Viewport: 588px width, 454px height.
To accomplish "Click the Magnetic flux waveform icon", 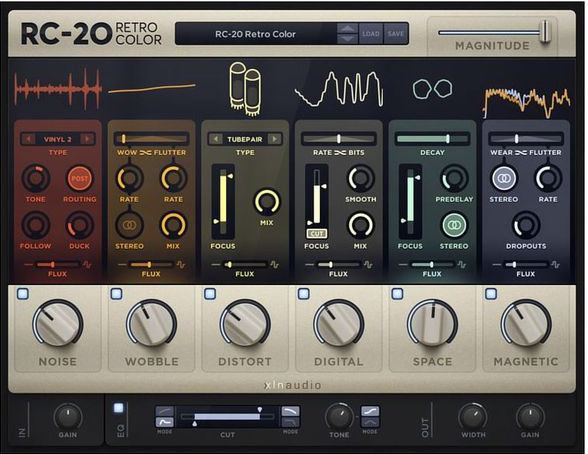I will [x=555, y=265].
